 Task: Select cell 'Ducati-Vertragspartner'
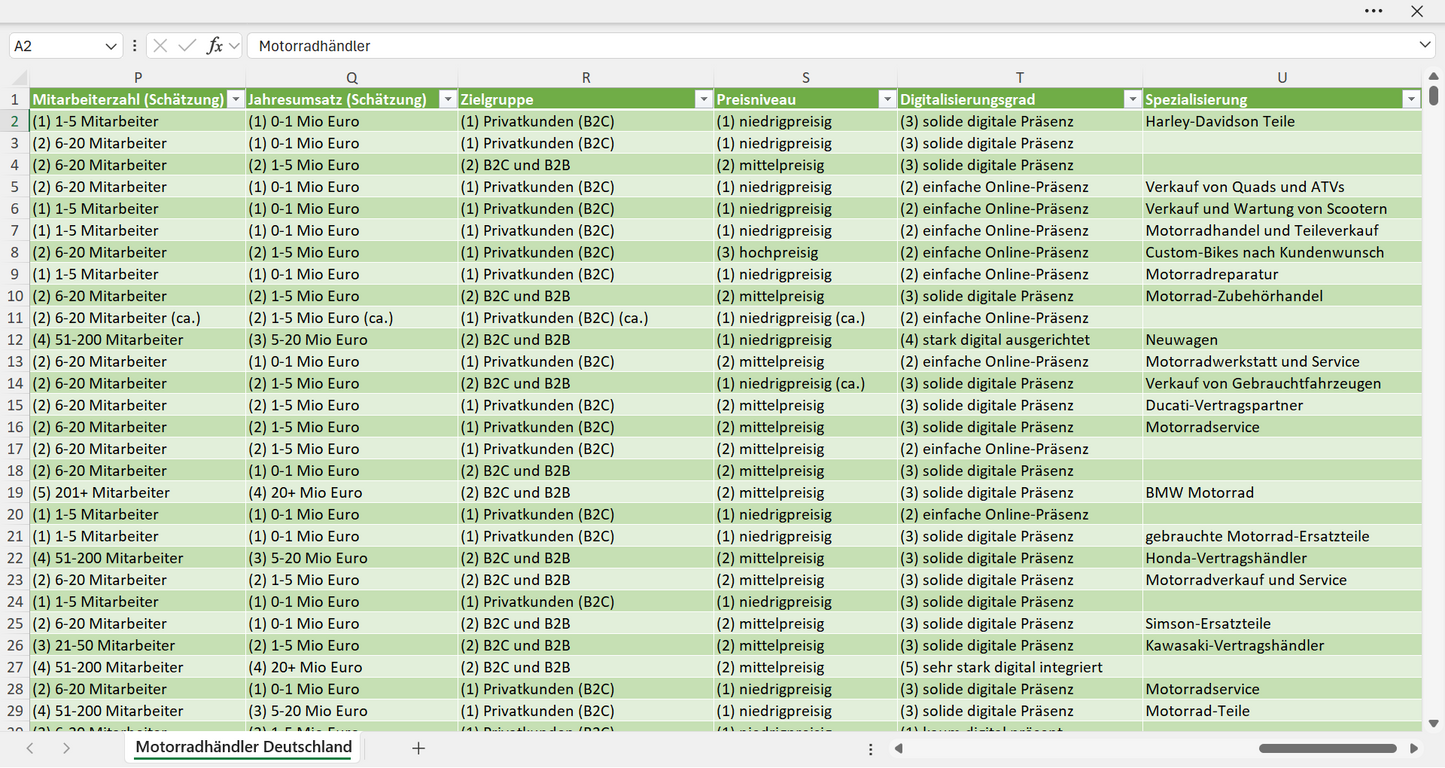1282,405
